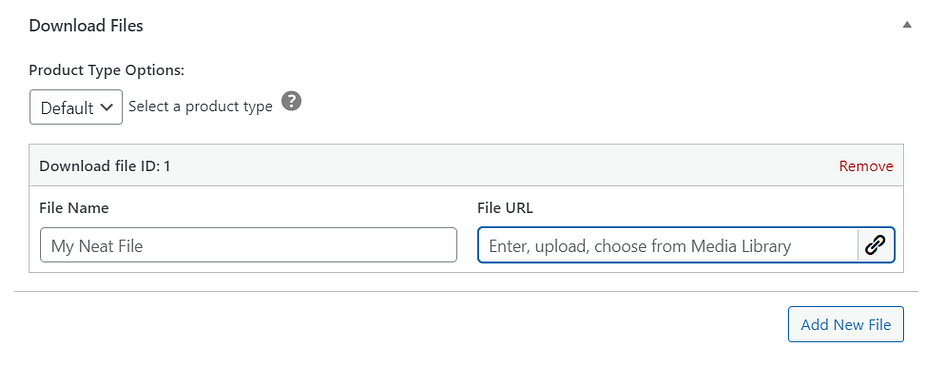This screenshot has width=927, height=368.
Task: Click the Enter, upload, choose placeholder text
Action: [x=640, y=246]
